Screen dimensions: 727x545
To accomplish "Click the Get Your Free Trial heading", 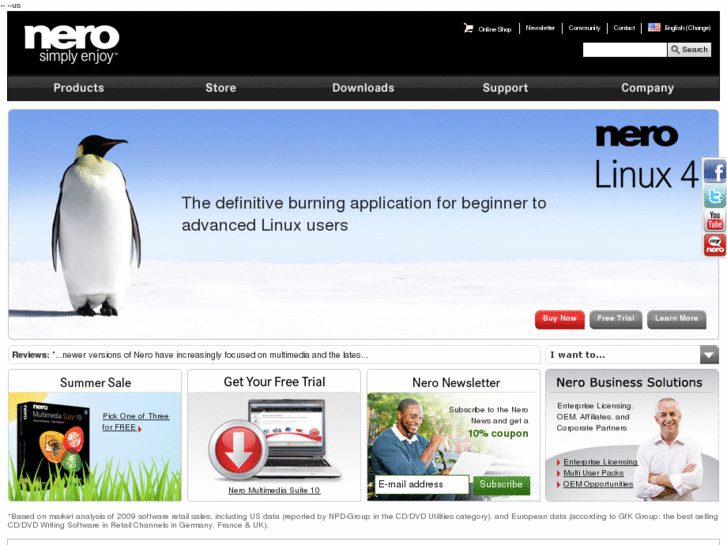I will [274, 382].
